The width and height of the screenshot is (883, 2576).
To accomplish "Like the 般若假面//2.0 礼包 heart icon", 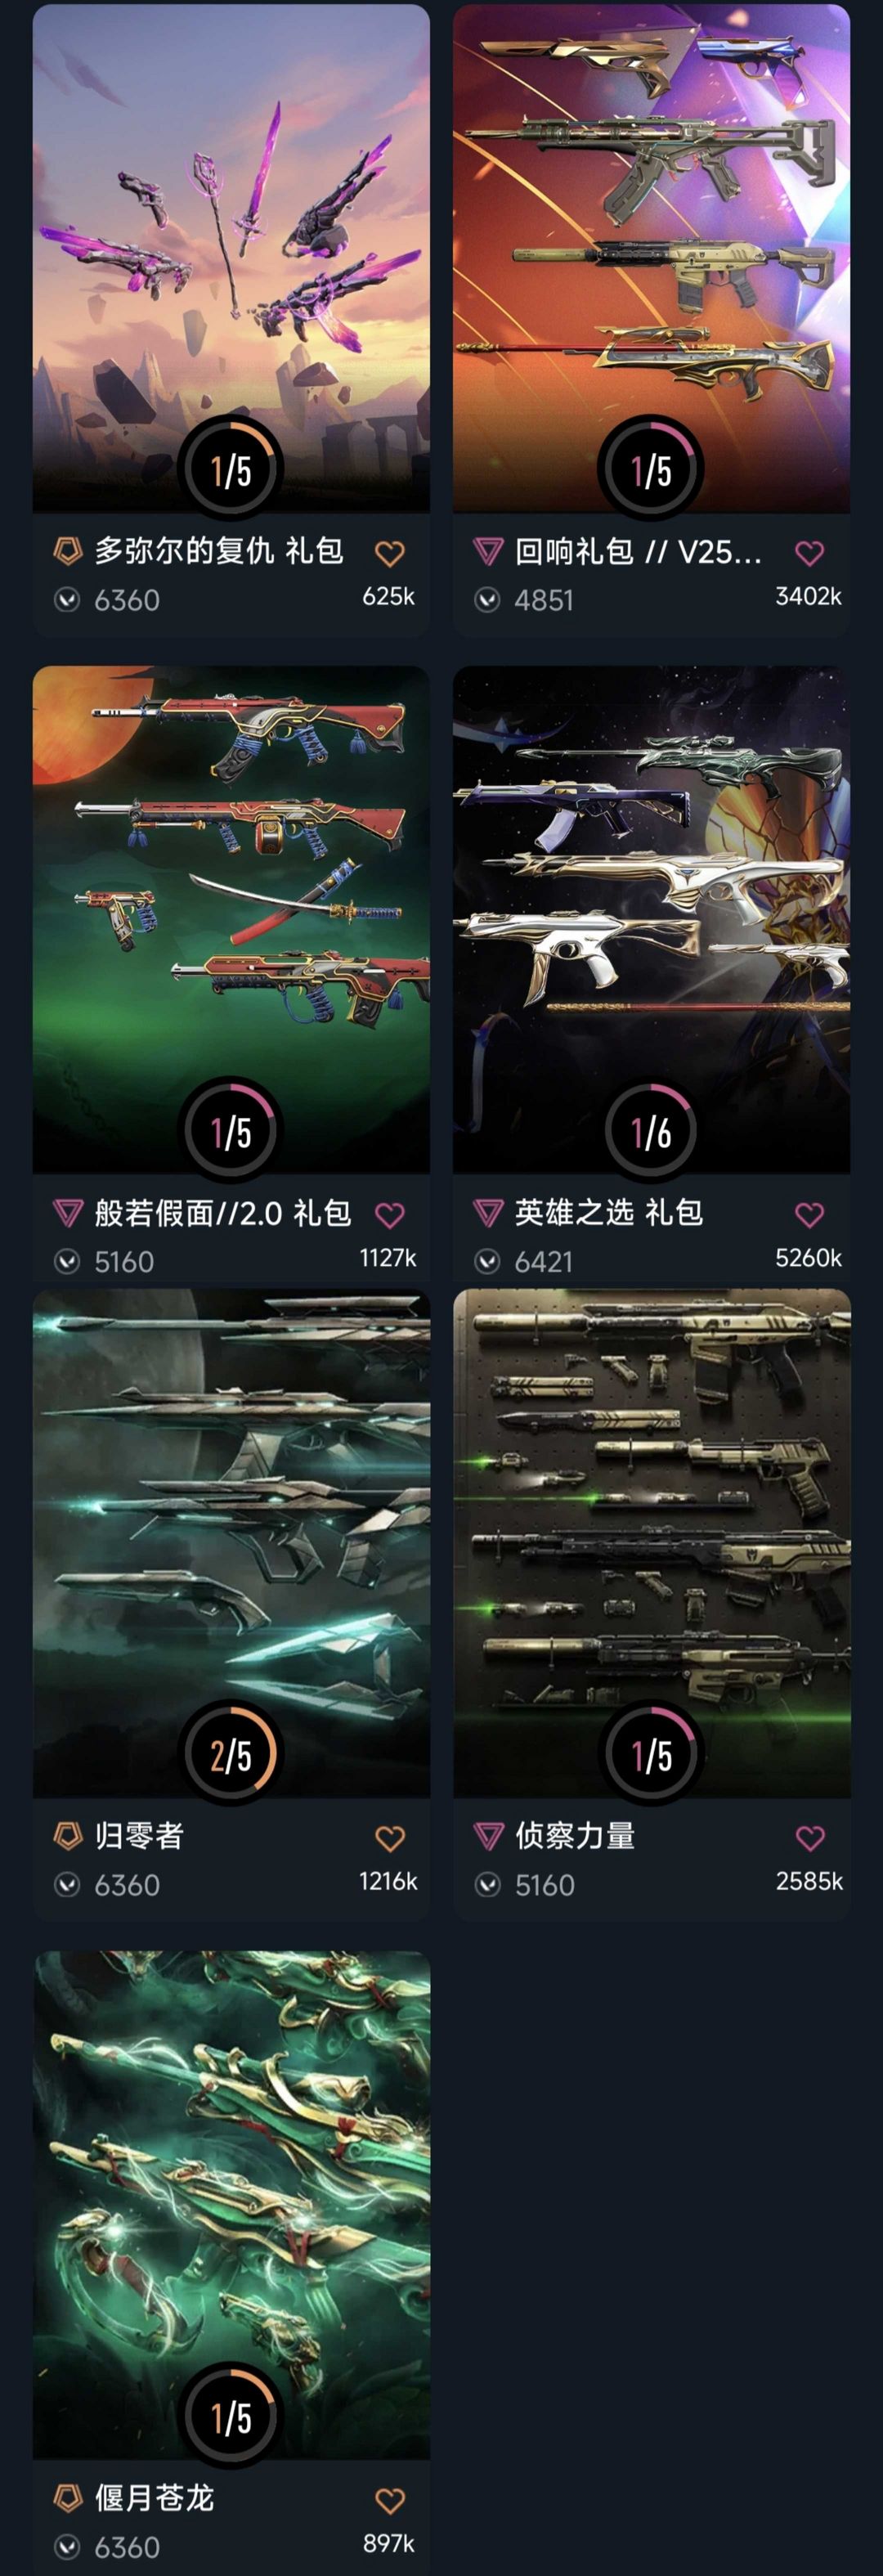I will tap(389, 1215).
